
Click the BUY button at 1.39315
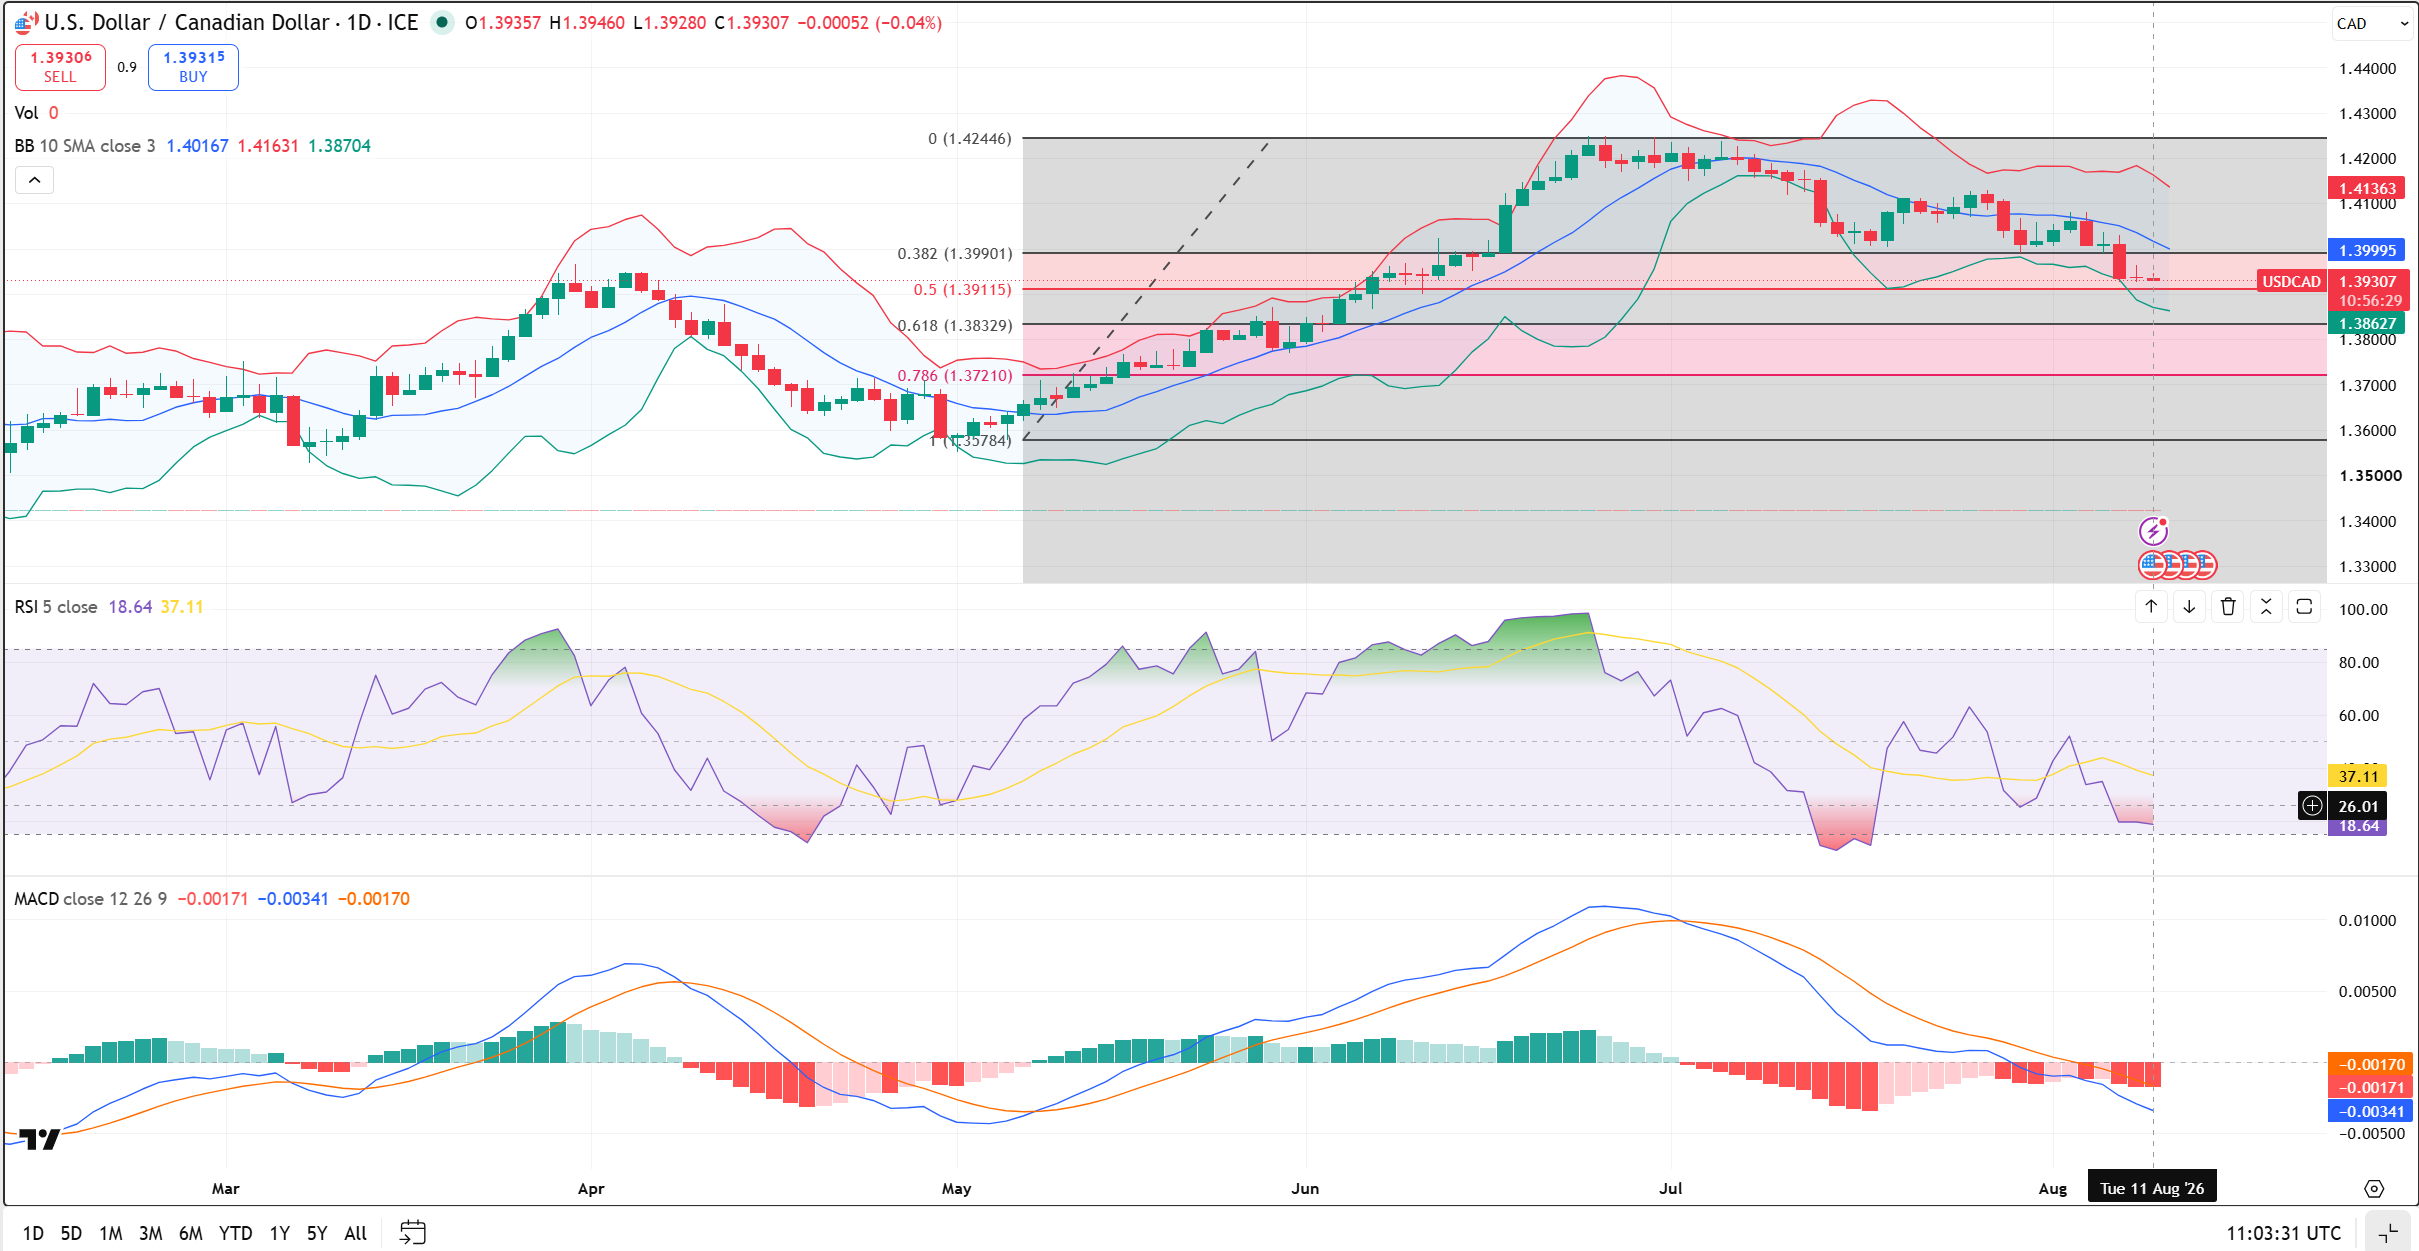[193, 67]
